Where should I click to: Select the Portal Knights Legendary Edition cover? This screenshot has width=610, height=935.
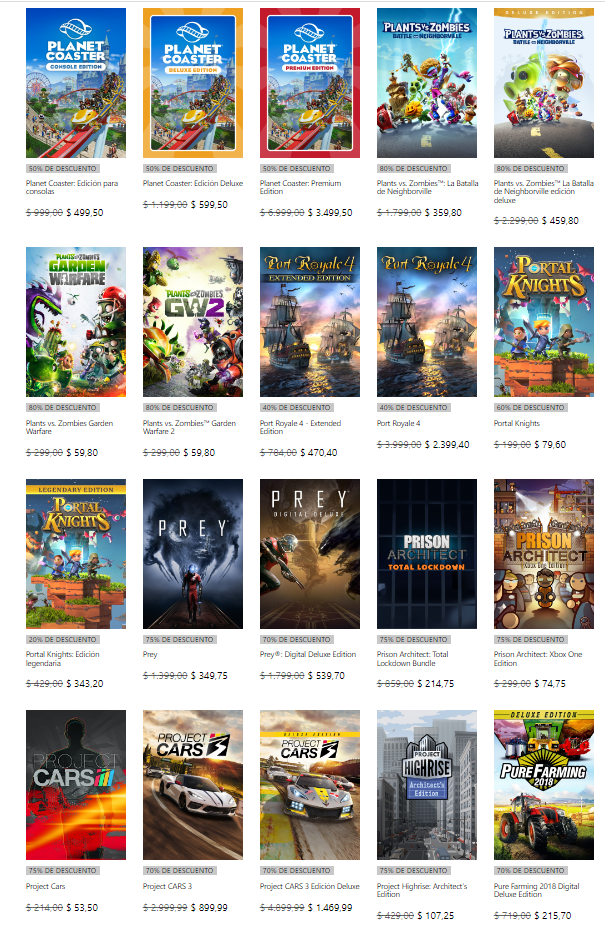pyautogui.click(x=76, y=554)
